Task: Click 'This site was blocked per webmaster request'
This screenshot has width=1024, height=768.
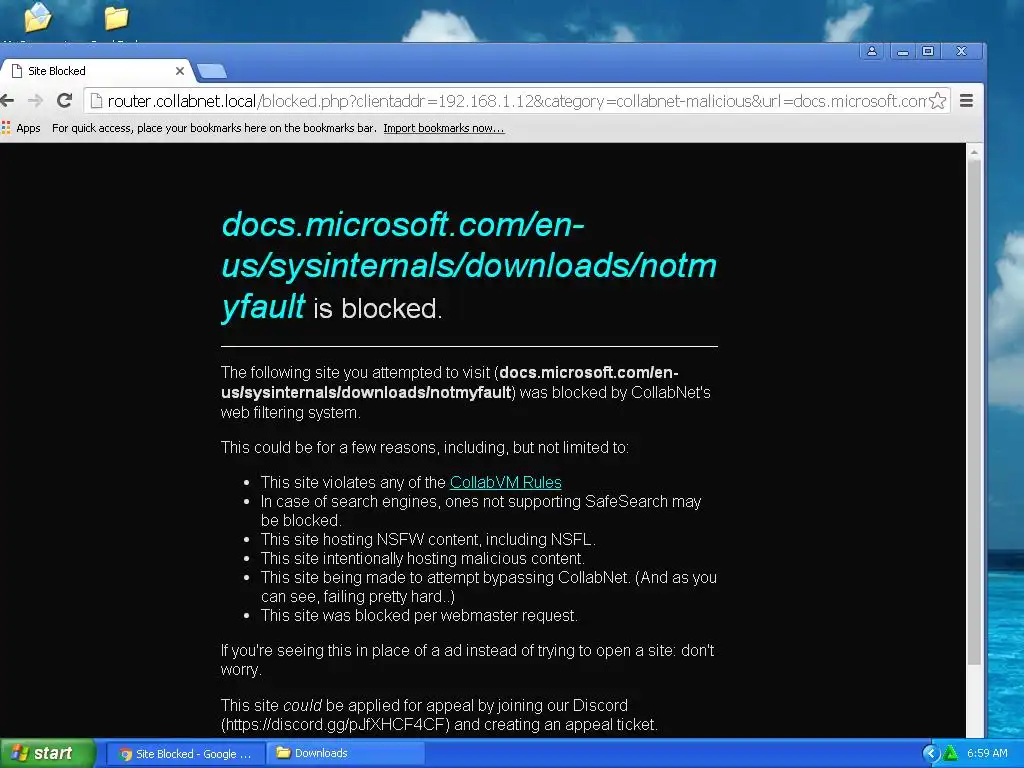Action: (419, 615)
